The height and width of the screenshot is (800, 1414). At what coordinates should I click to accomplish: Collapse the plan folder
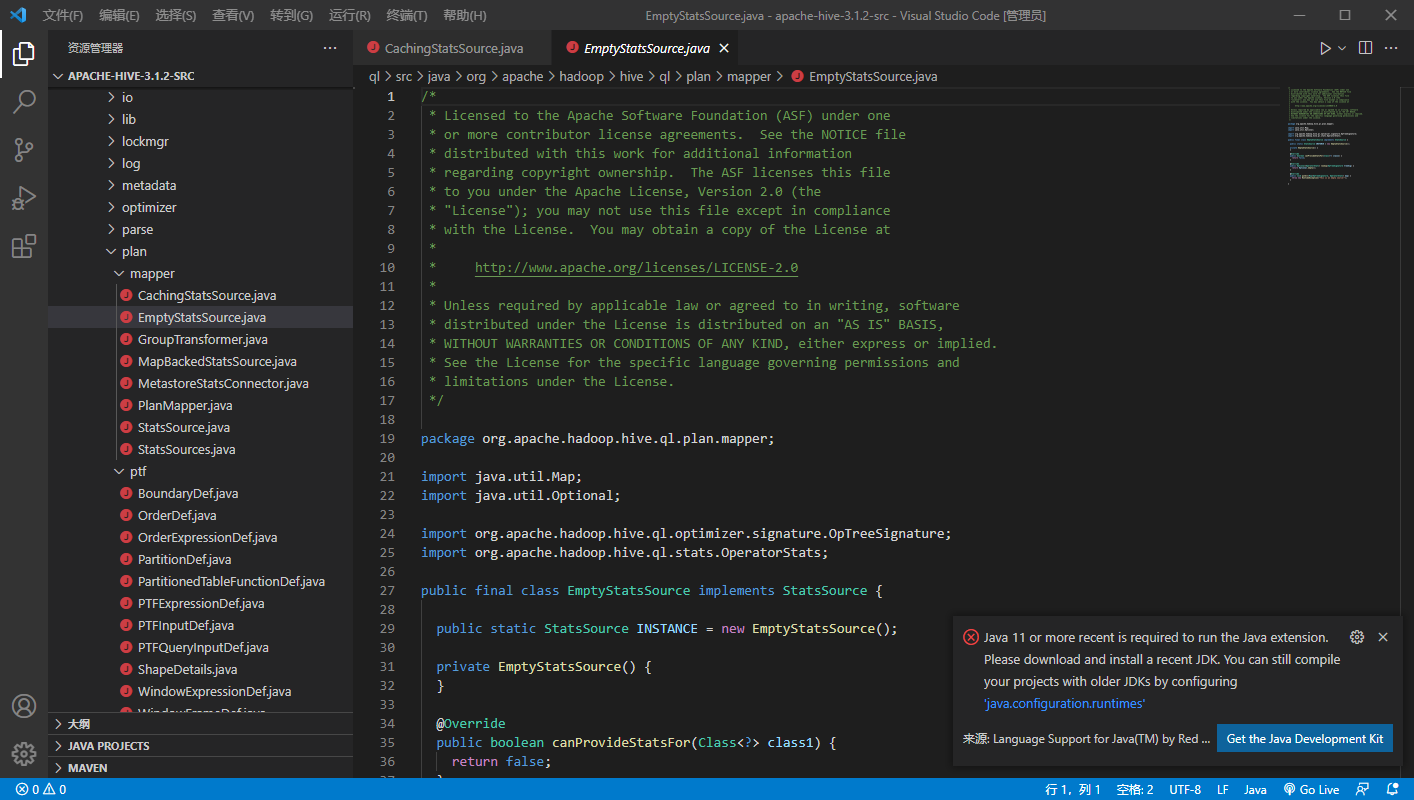(200, 251)
